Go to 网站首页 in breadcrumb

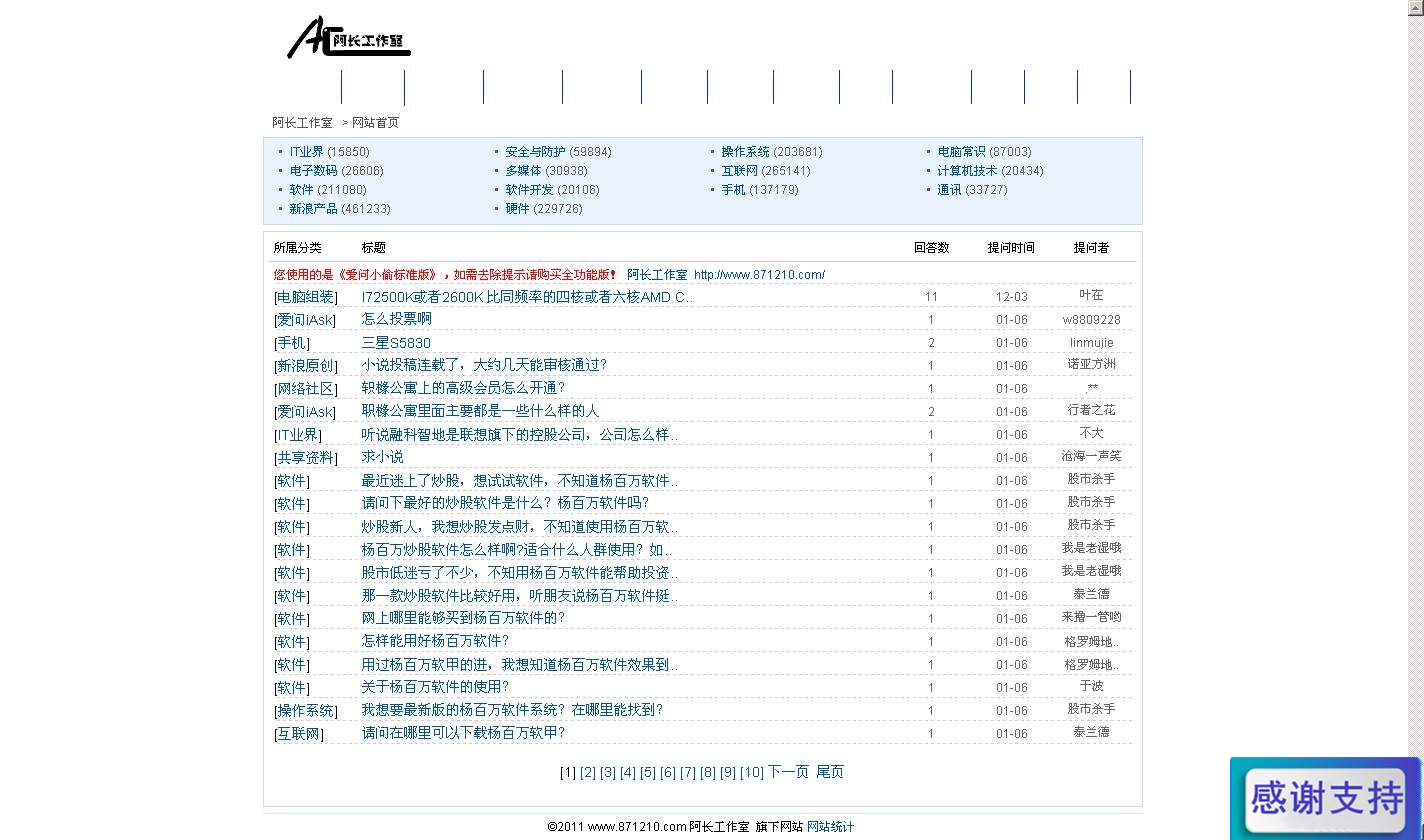[x=375, y=122]
